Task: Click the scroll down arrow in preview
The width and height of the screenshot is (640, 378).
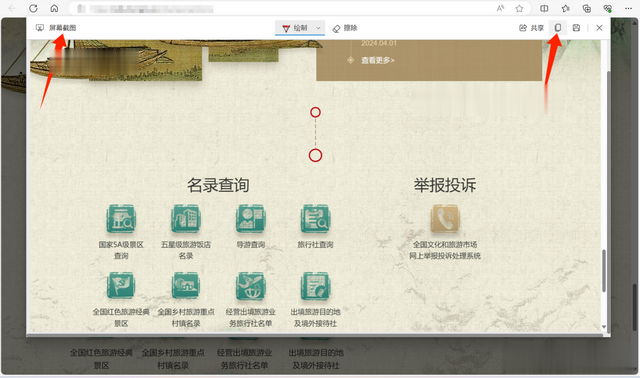Action: [604, 327]
